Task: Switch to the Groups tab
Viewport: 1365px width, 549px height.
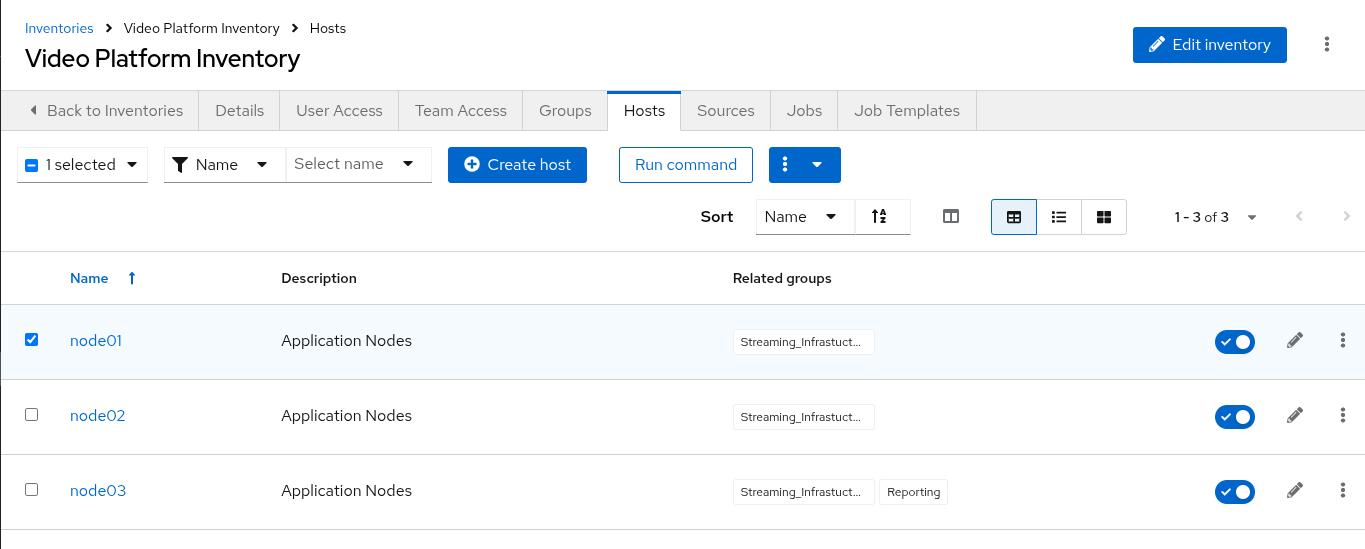Action: (565, 111)
